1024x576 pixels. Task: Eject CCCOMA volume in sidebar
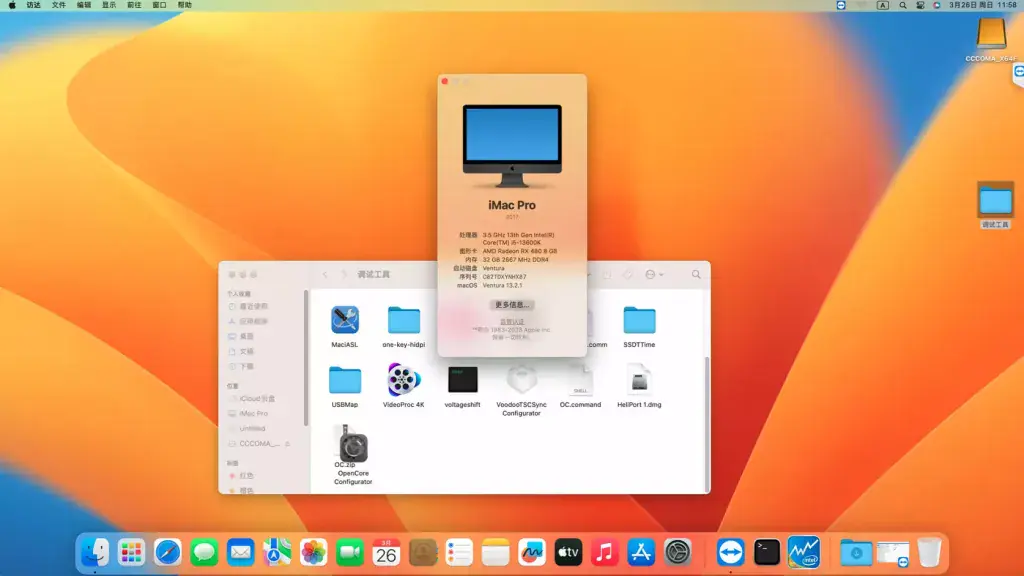pos(288,443)
